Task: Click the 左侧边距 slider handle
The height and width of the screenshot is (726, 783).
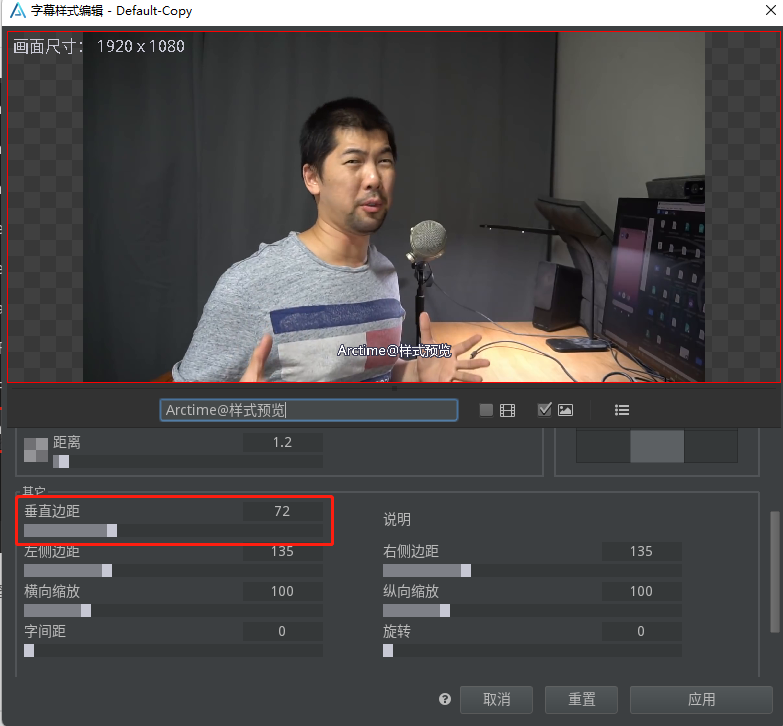Action: pyautogui.click(x=107, y=570)
